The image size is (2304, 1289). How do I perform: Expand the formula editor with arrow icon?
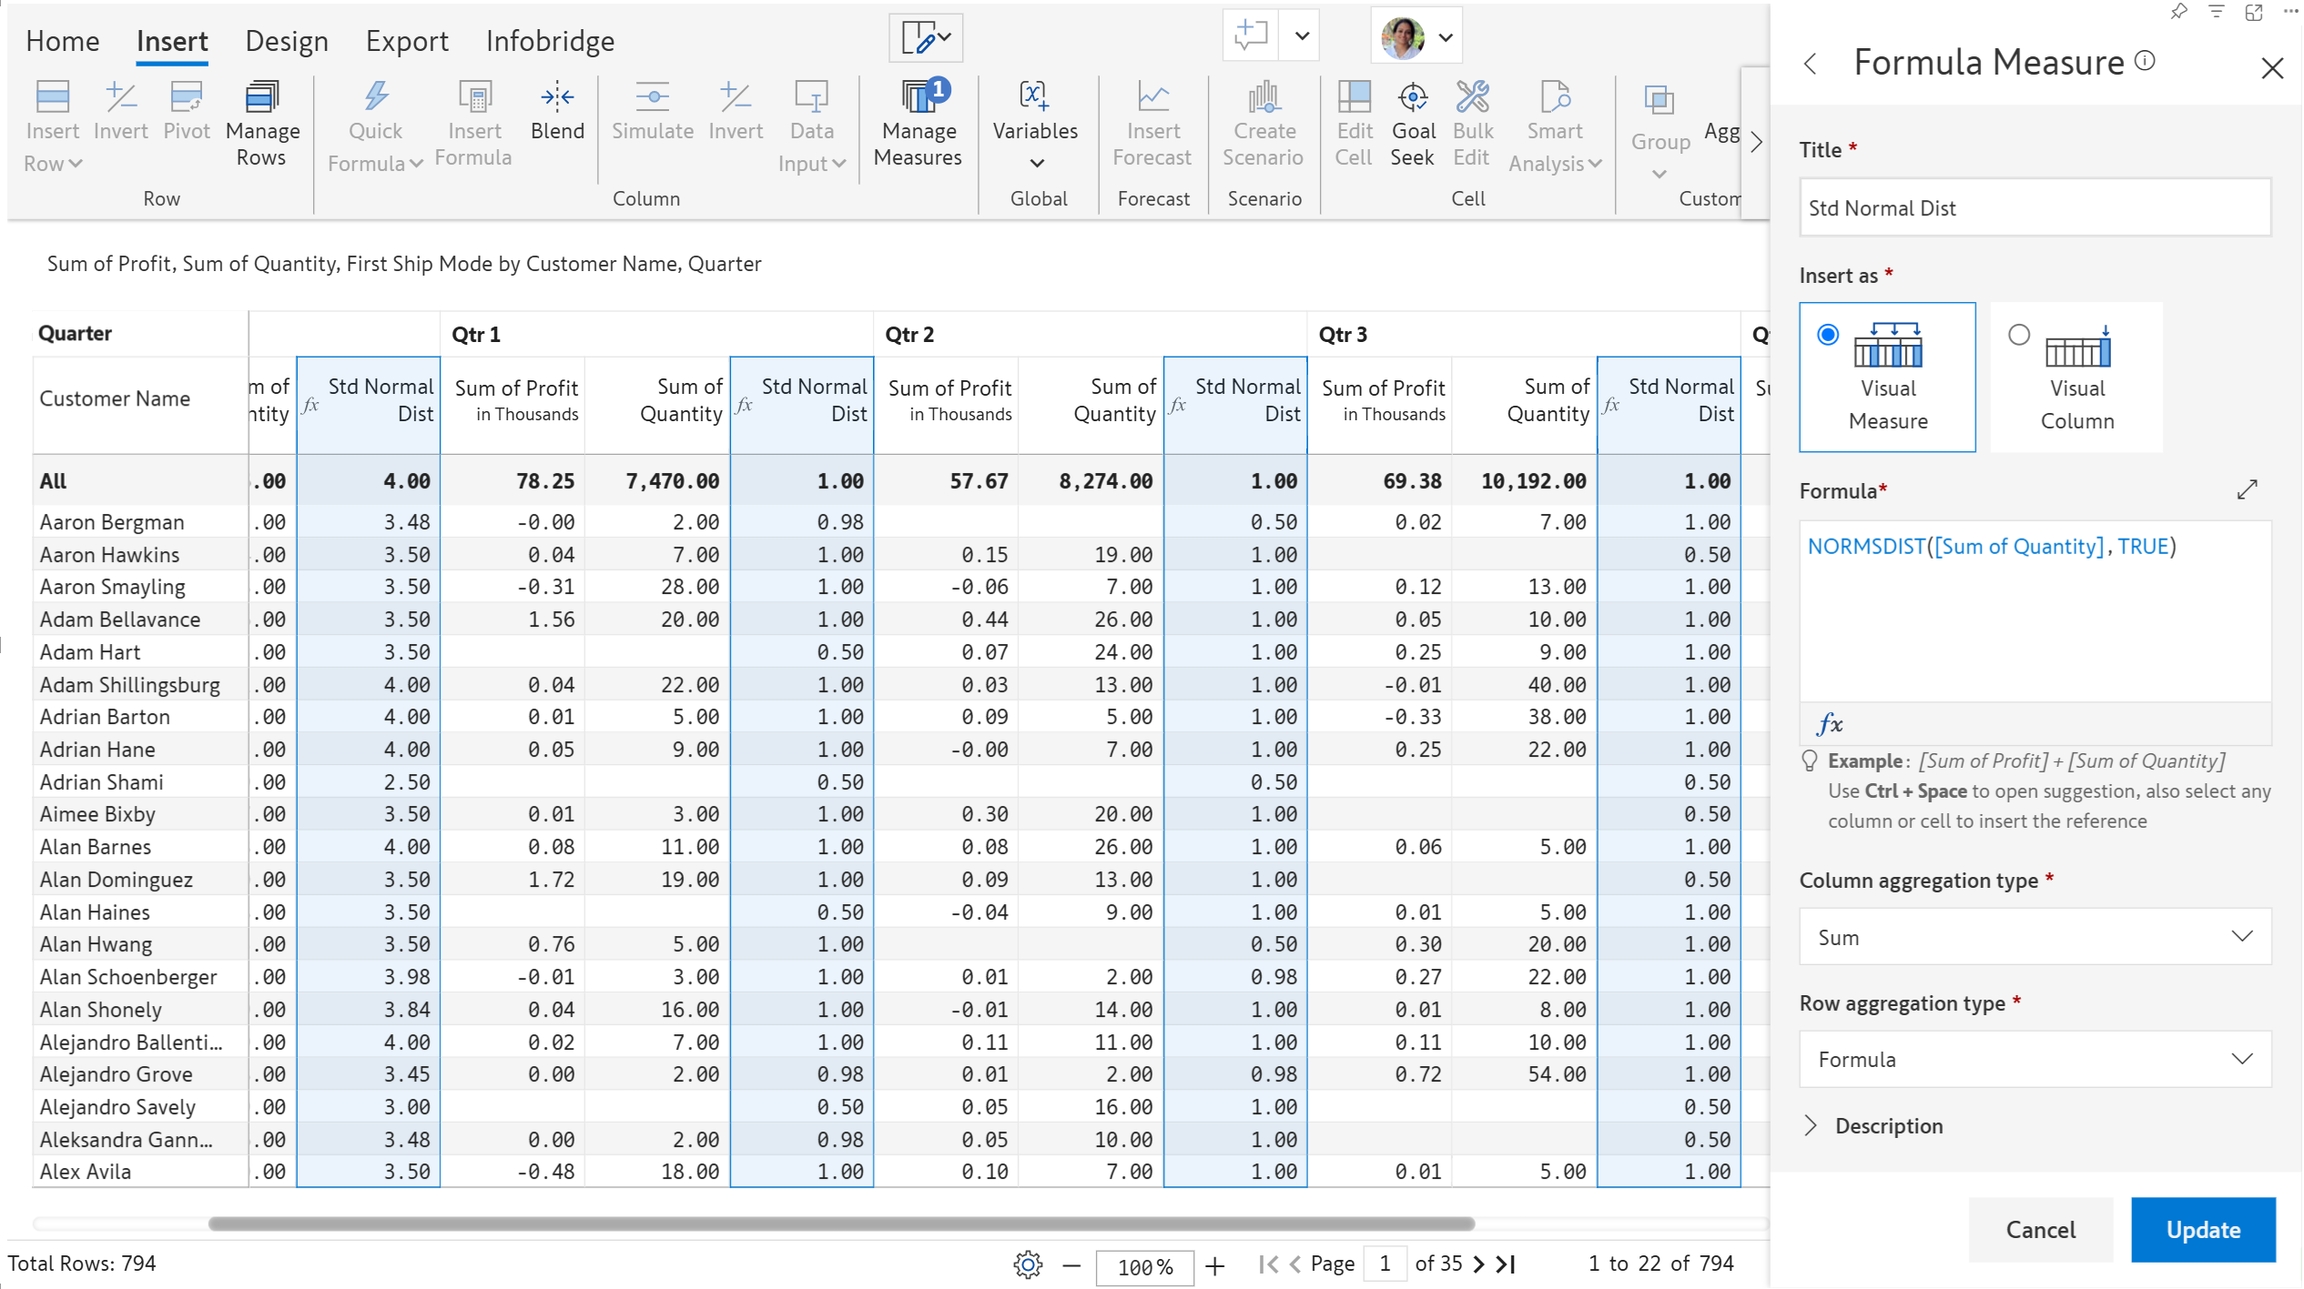[2247, 489]
